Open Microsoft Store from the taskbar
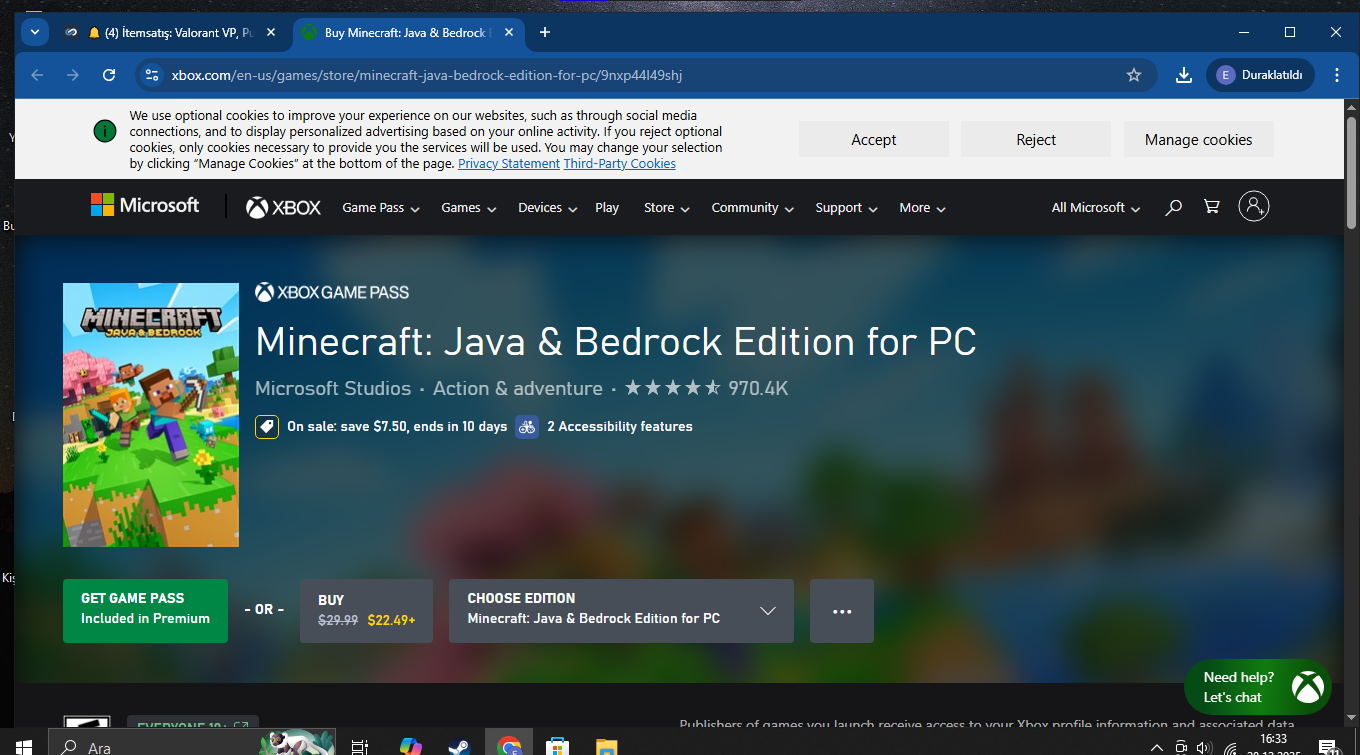 [x=558, y=747]
